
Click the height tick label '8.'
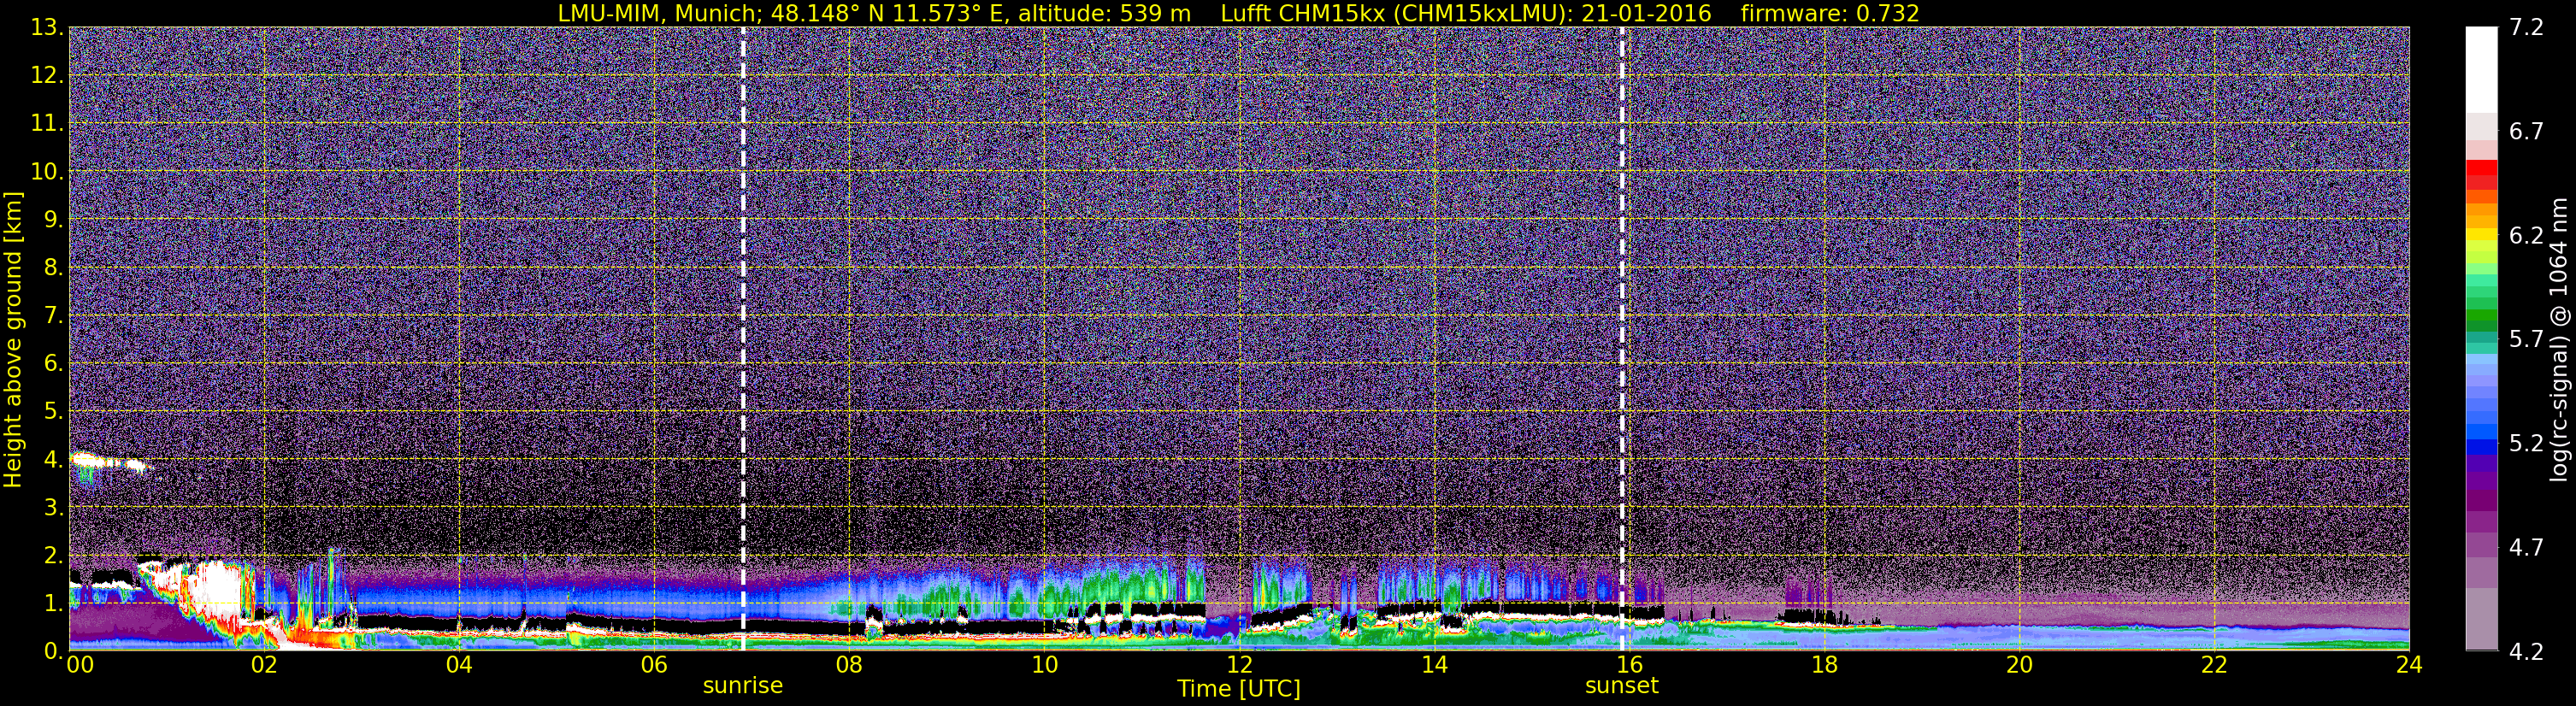[53, 267]
